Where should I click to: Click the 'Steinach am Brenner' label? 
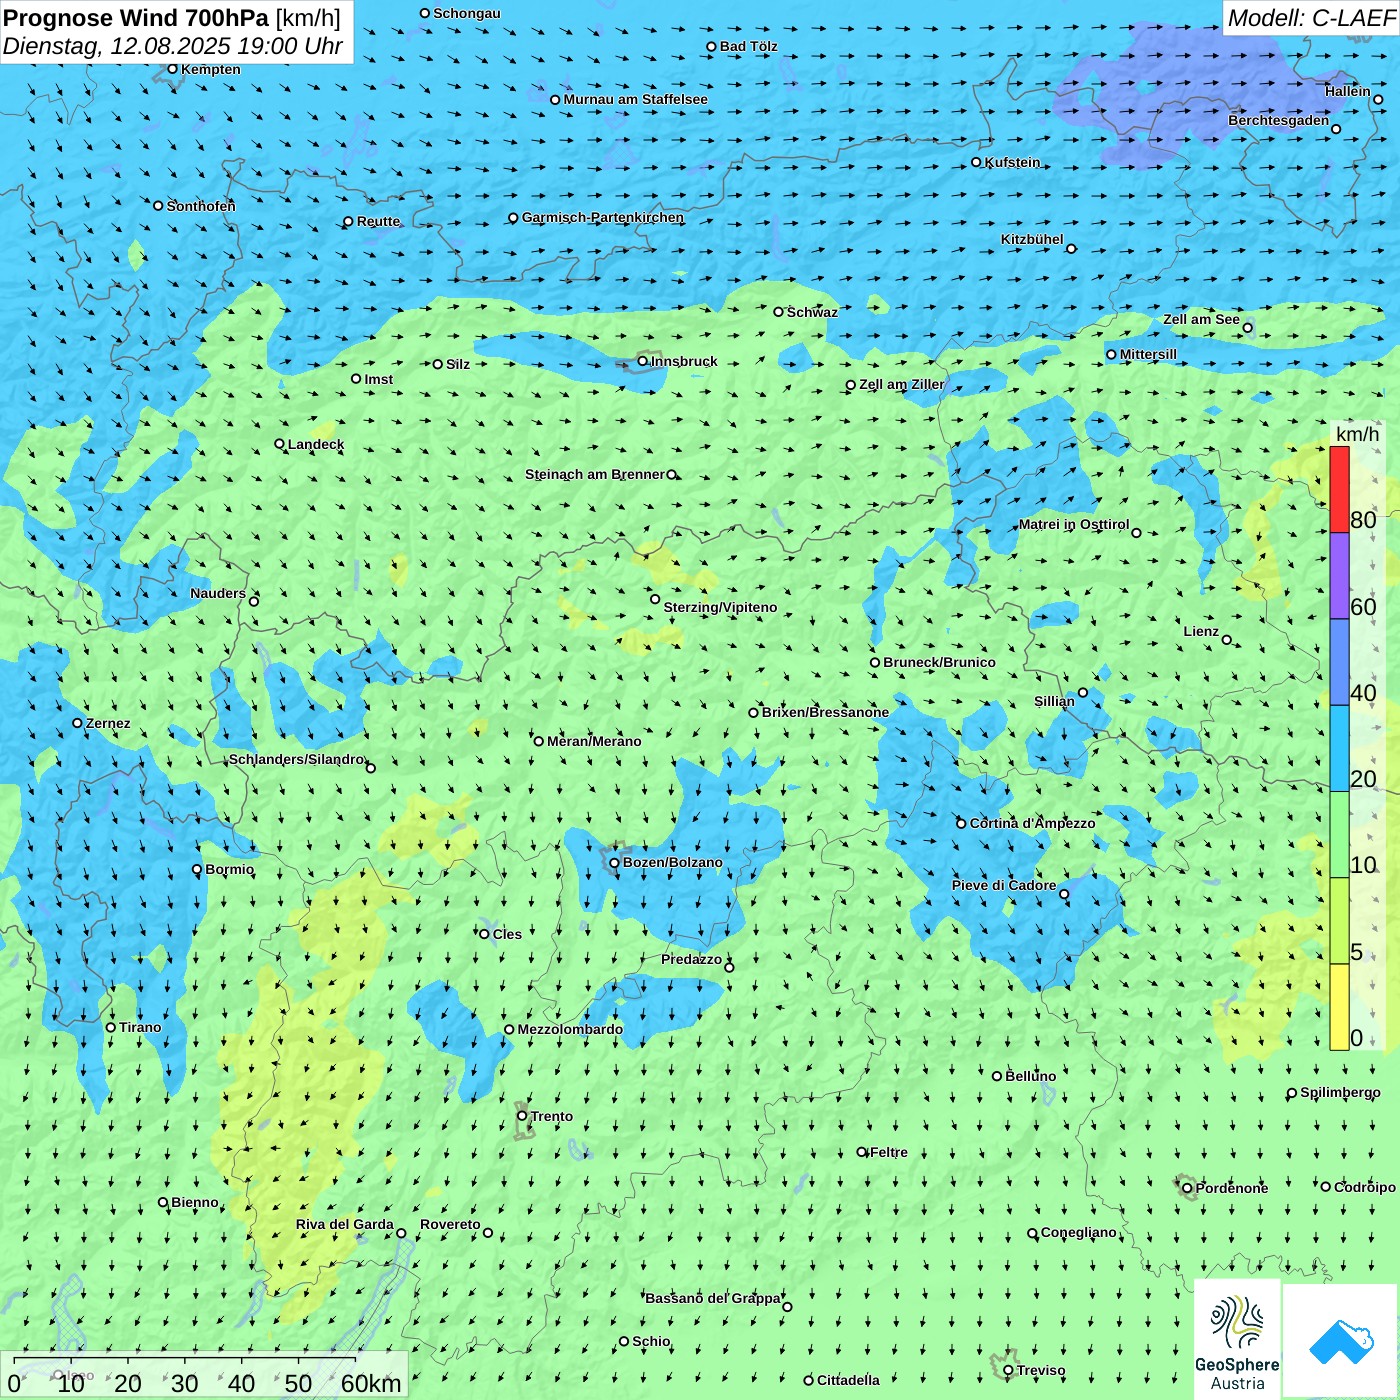point(595,474)
